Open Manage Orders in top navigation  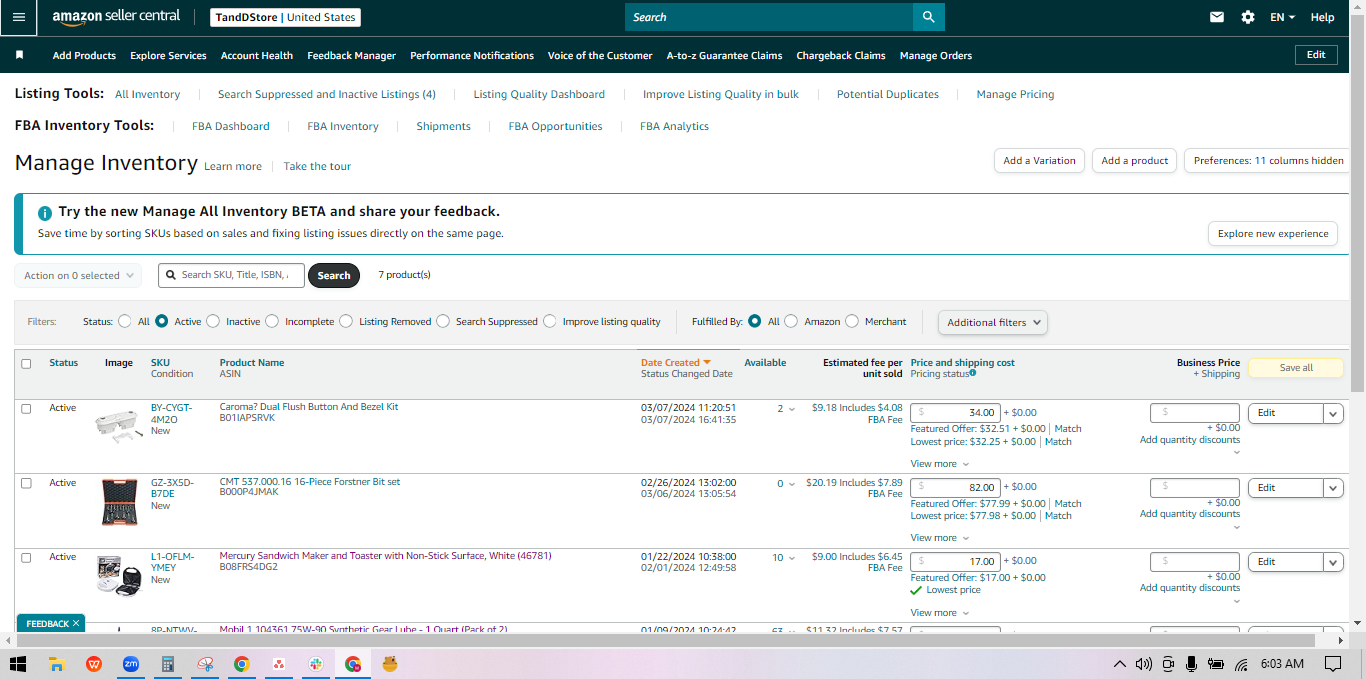[x=936, y=55]
